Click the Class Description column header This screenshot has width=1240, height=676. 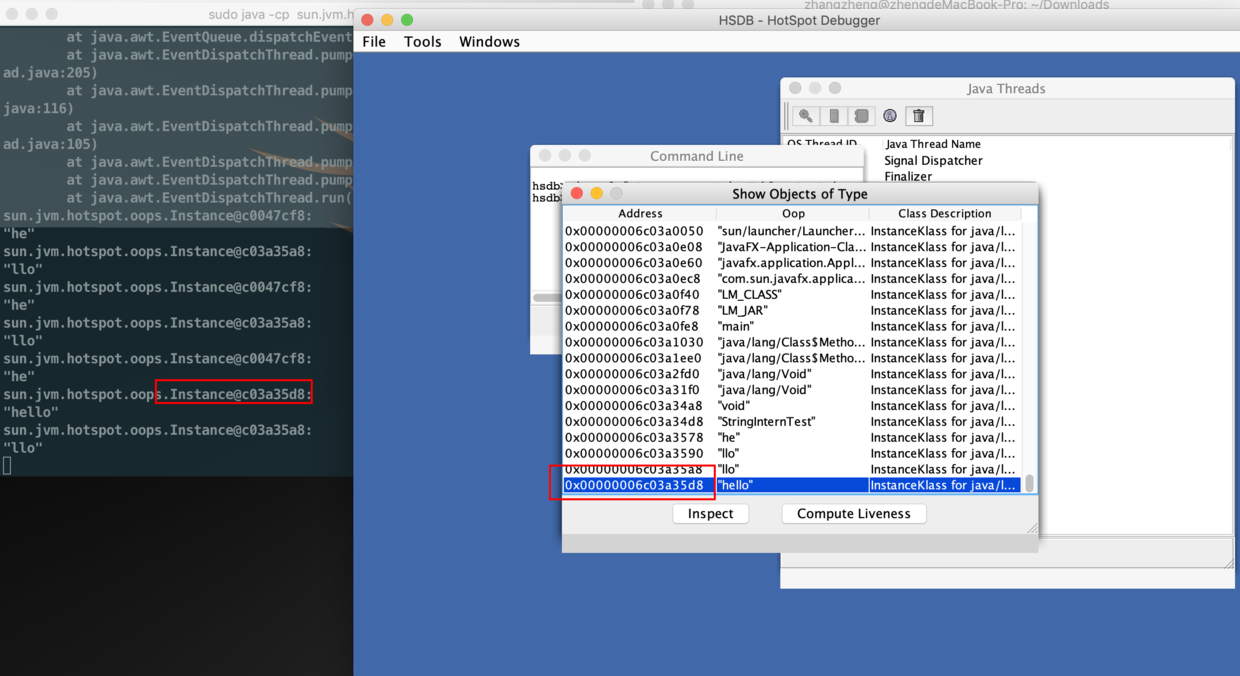point(944,213)
